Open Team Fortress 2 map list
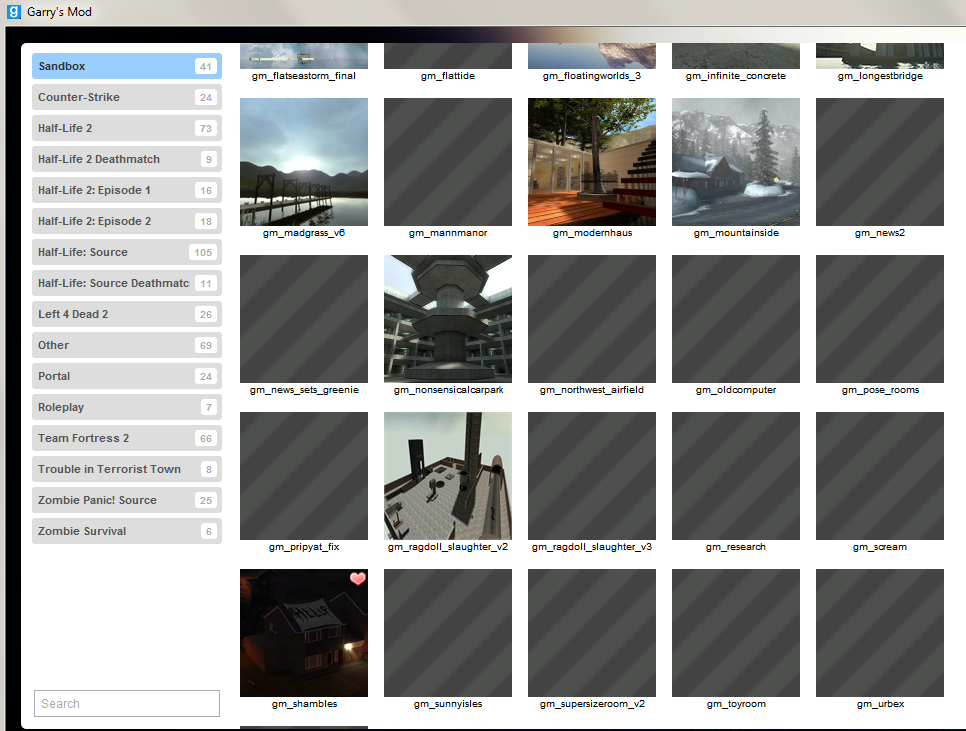 pyautogui.click(x=127, y=438)
